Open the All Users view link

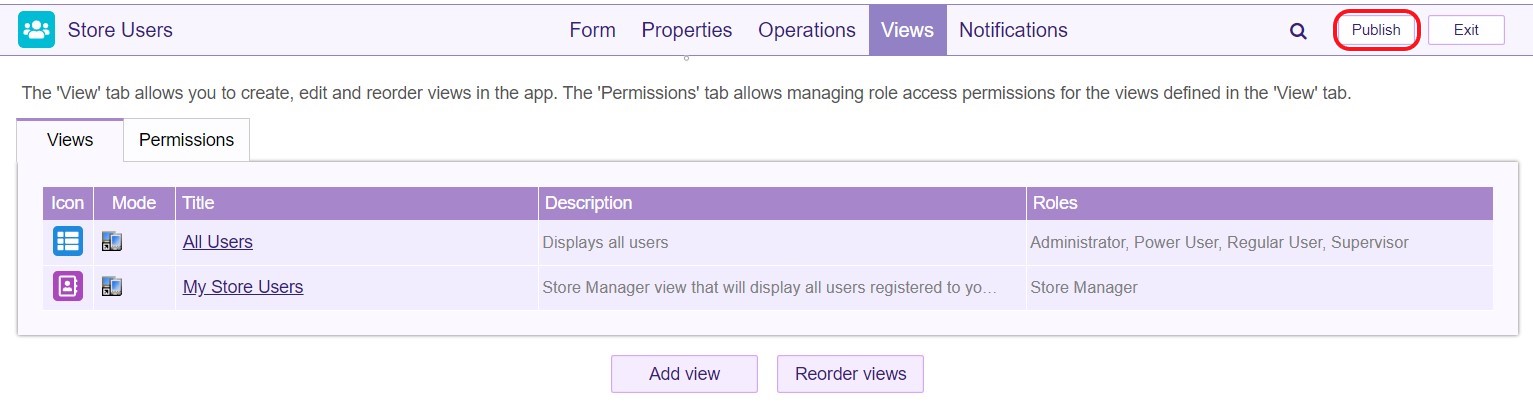(x=218, y=242)
